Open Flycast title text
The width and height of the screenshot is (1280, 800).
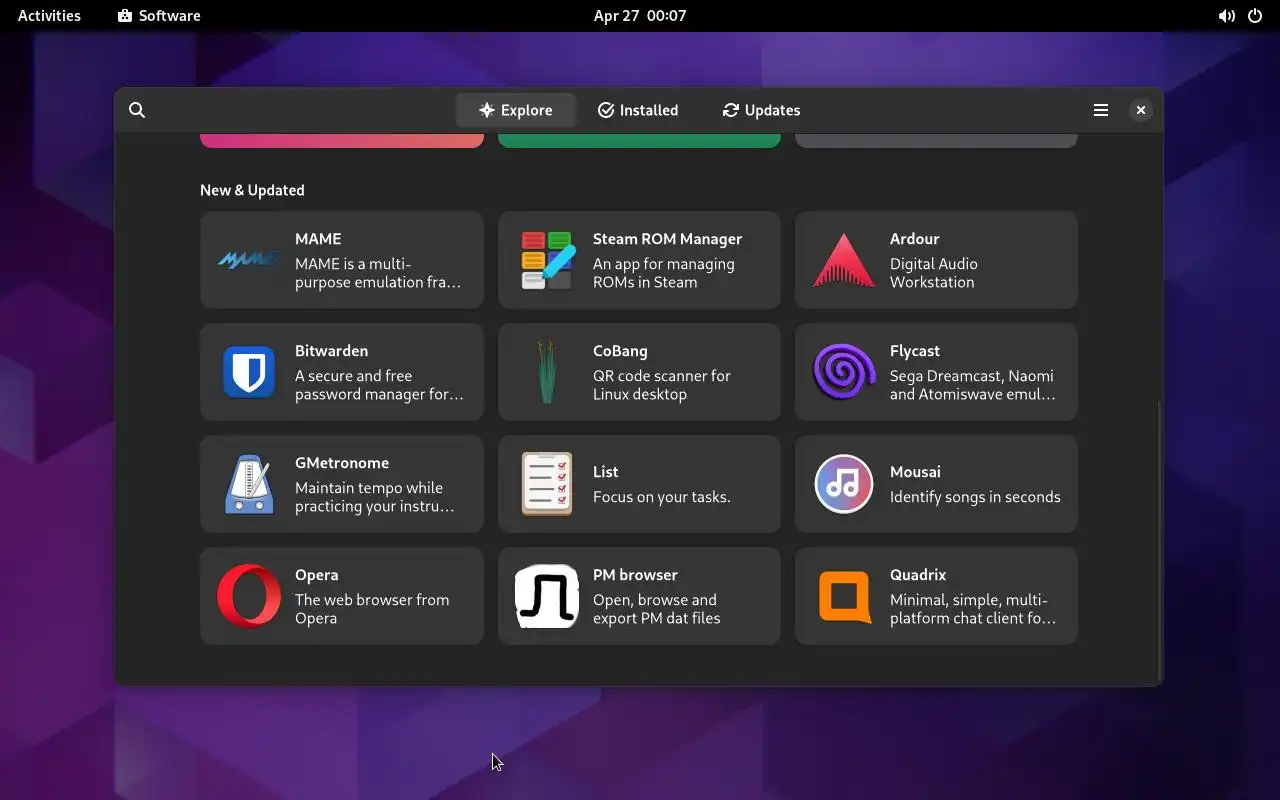[915, 351]
